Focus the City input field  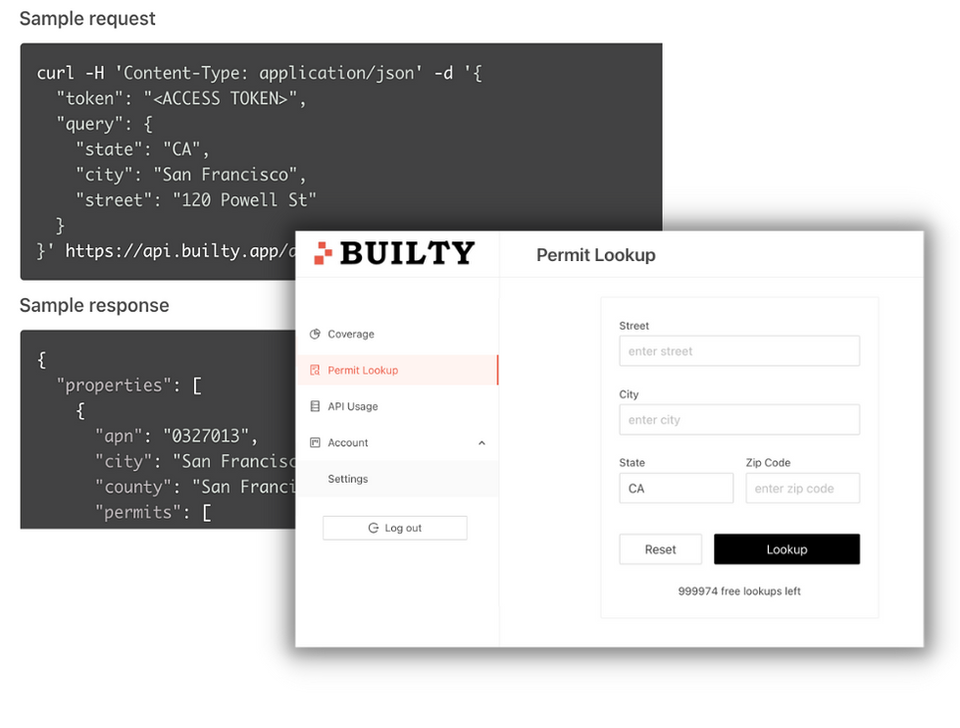pos(739,419)
